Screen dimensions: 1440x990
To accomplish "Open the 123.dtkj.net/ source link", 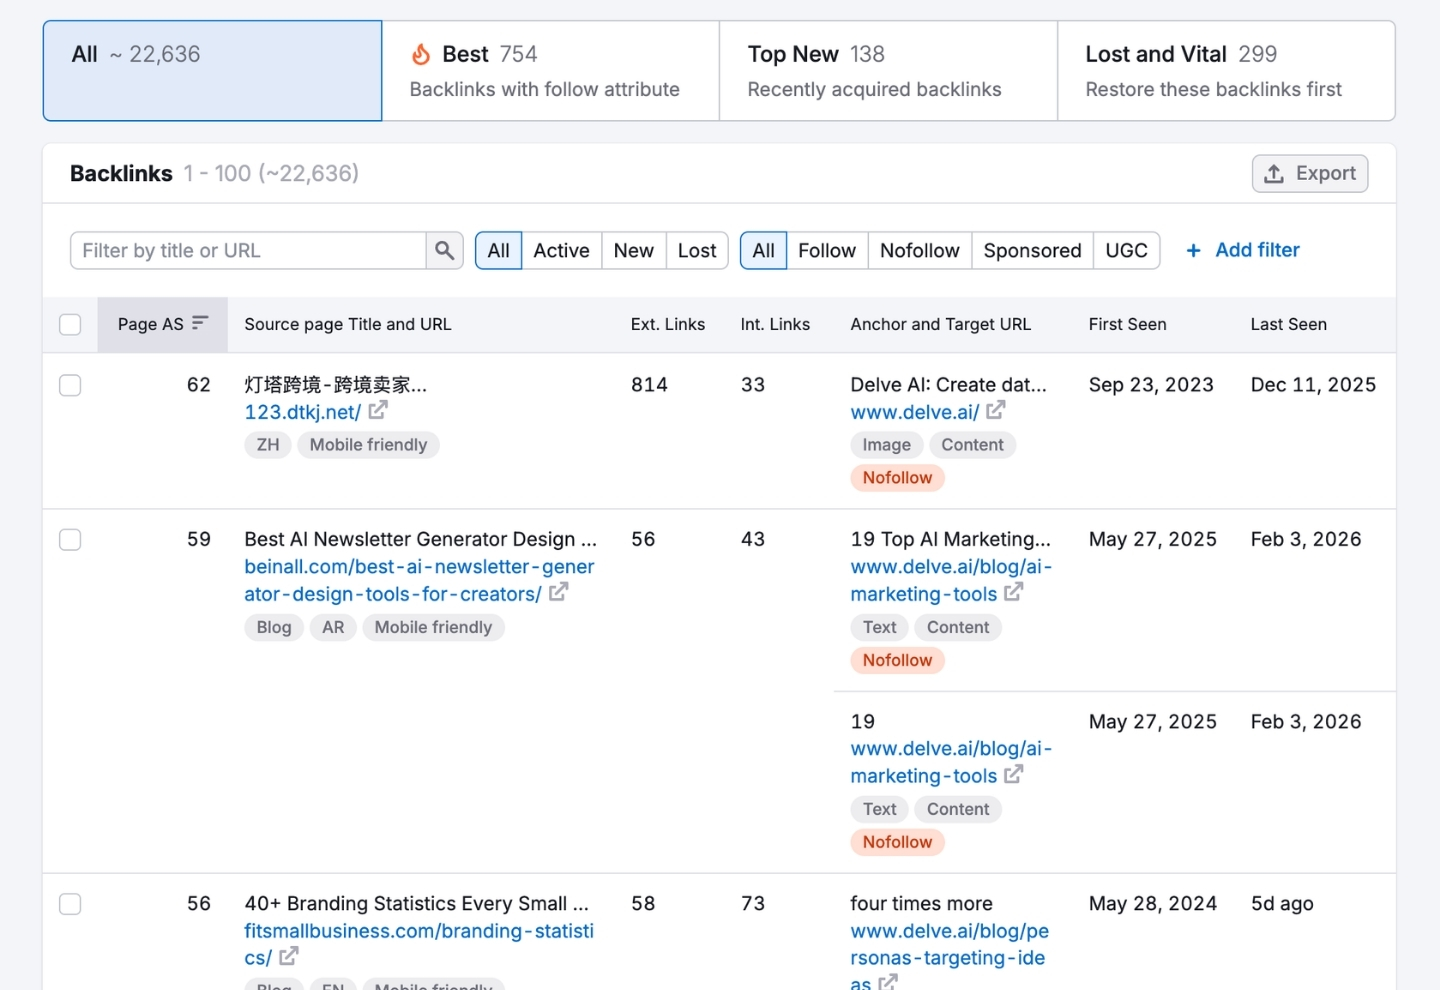I will click(x=302, y=412).
